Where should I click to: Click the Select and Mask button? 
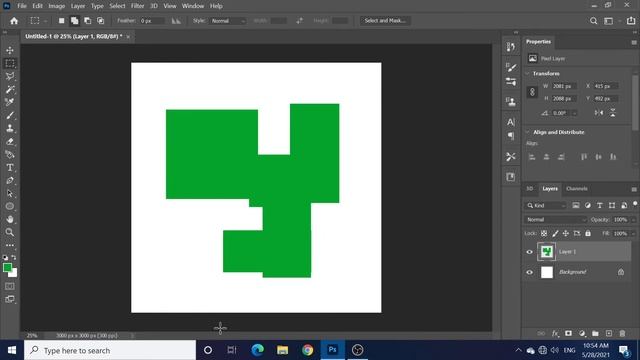385,21
